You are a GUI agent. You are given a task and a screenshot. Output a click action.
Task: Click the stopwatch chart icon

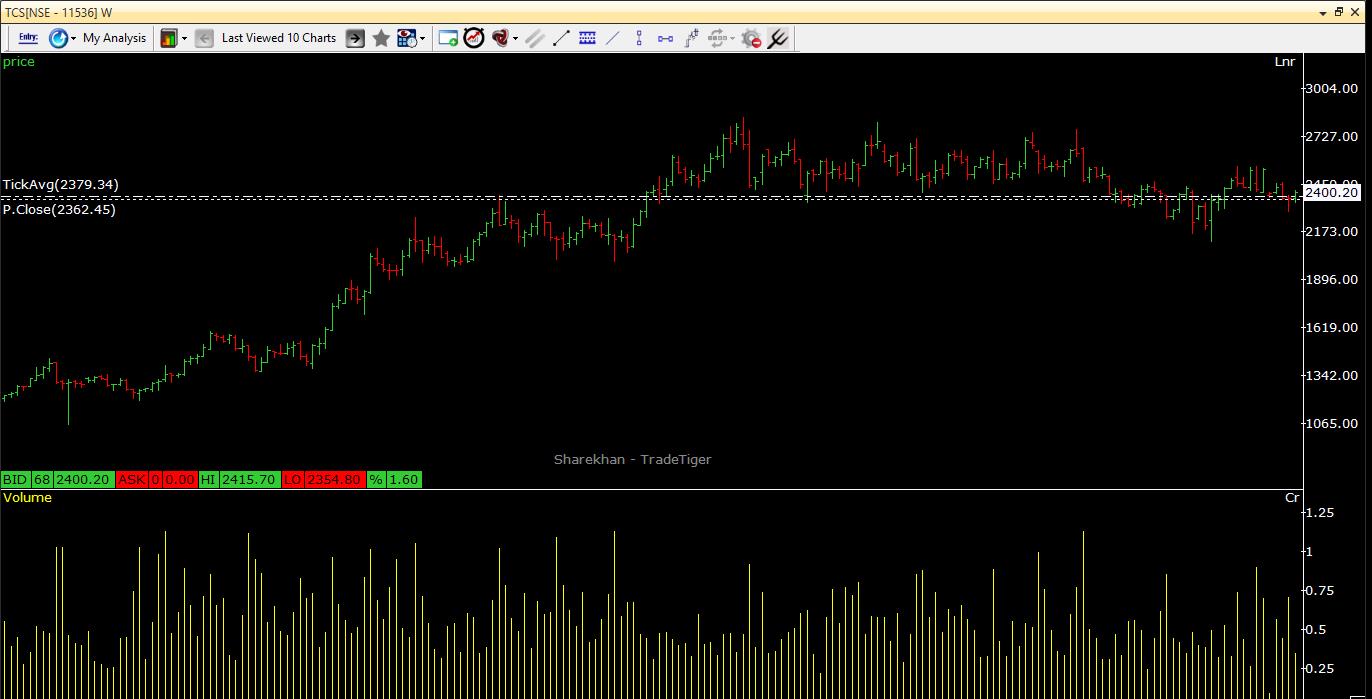coord(474,38)
